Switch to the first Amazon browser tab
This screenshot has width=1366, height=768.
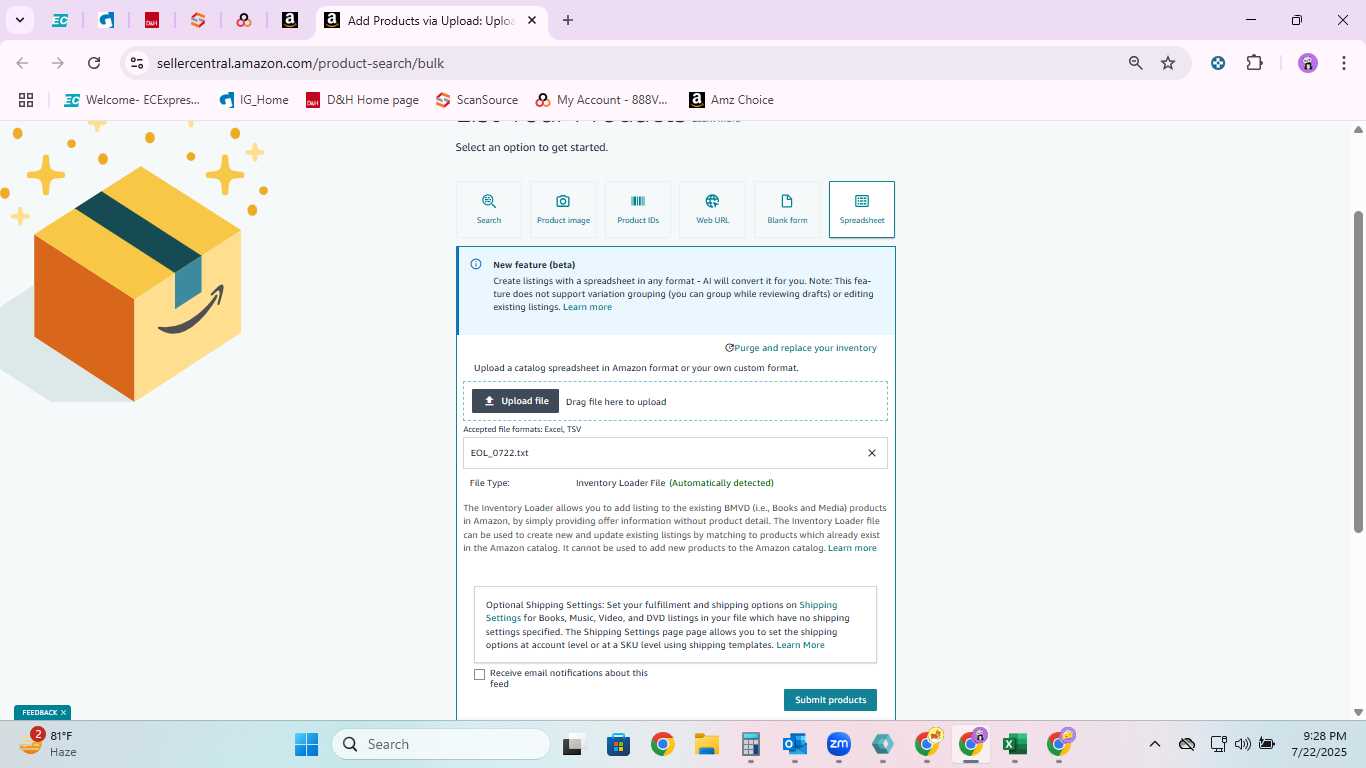tap(290, 20)
